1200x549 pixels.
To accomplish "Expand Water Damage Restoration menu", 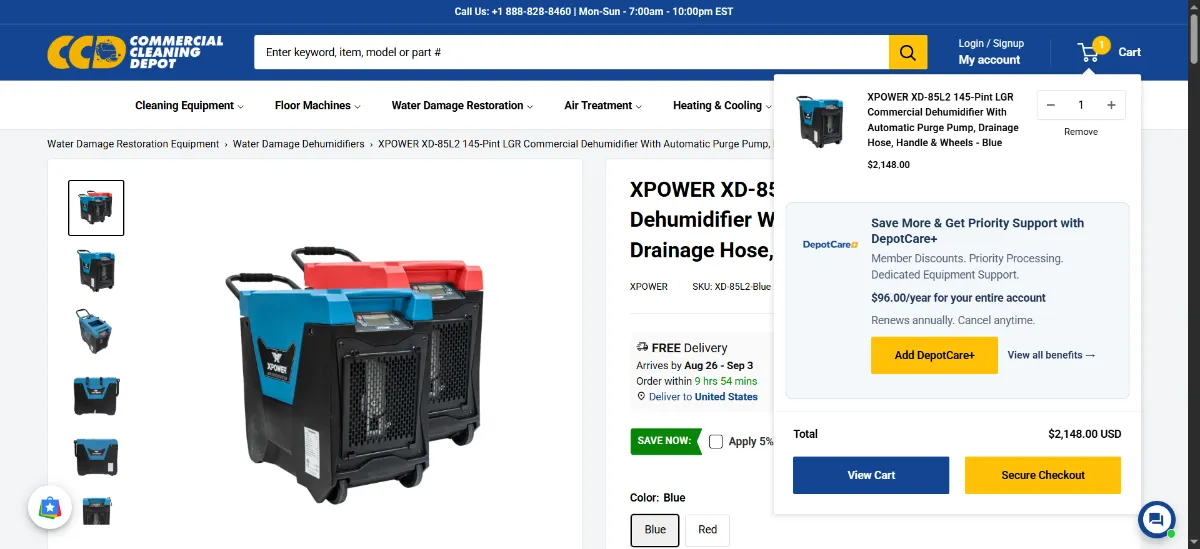I will coord(462,105).
